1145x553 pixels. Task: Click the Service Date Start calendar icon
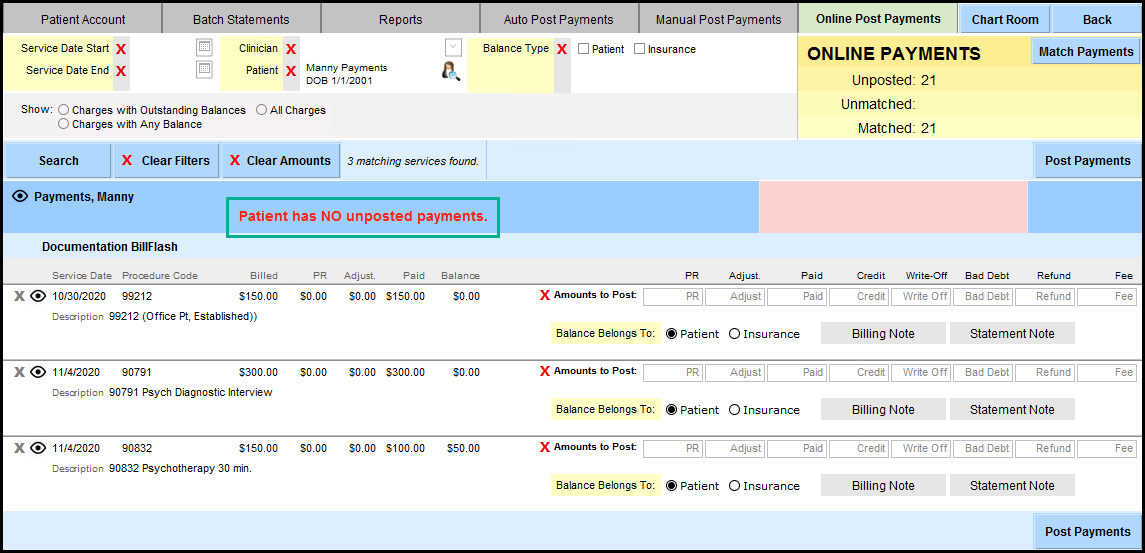[x=204, y=48]
